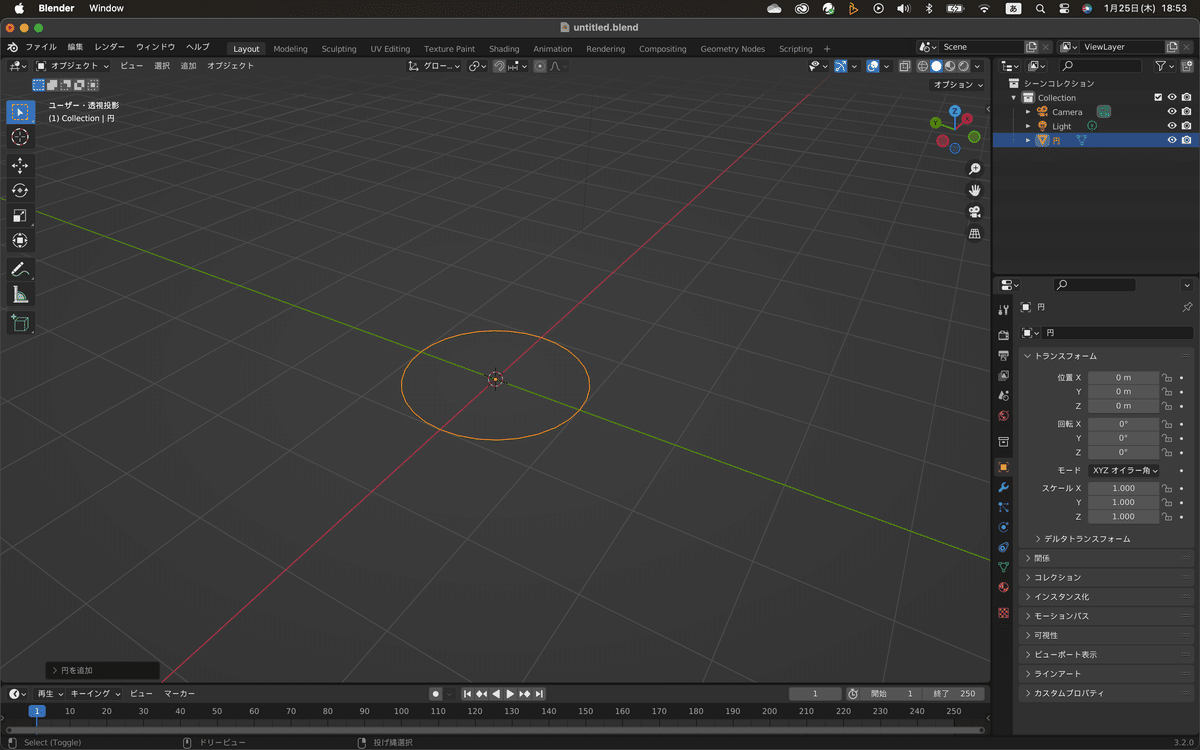Jump to the timeline end frame button
1200x750 pixels.
pyautogui.click(x=539, y=694)
